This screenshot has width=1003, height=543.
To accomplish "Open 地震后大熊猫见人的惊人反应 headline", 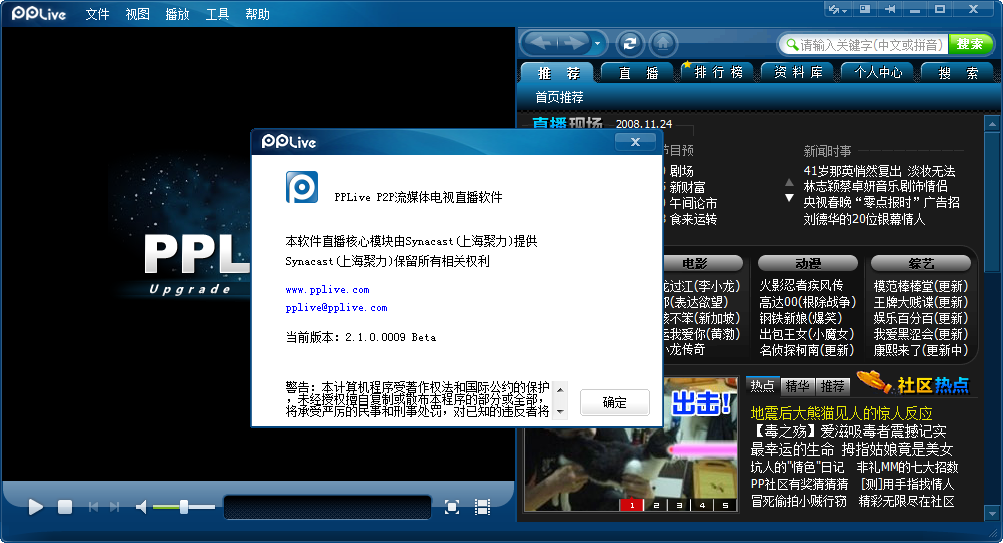I will pos(841,413).
